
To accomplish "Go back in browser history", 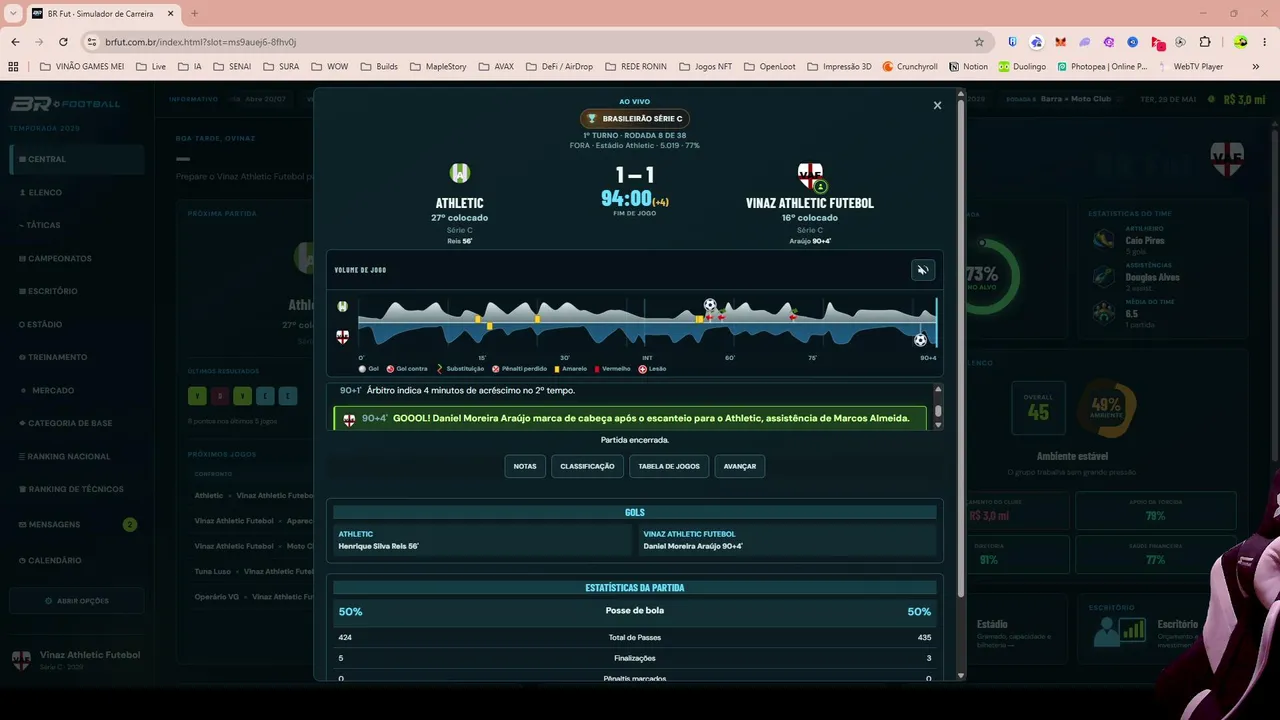I will coord(15,42).
